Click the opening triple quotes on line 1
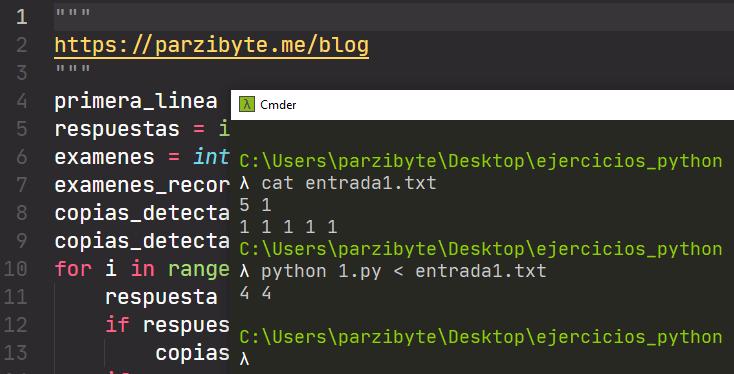734x374 pixels. pos(73,14)
